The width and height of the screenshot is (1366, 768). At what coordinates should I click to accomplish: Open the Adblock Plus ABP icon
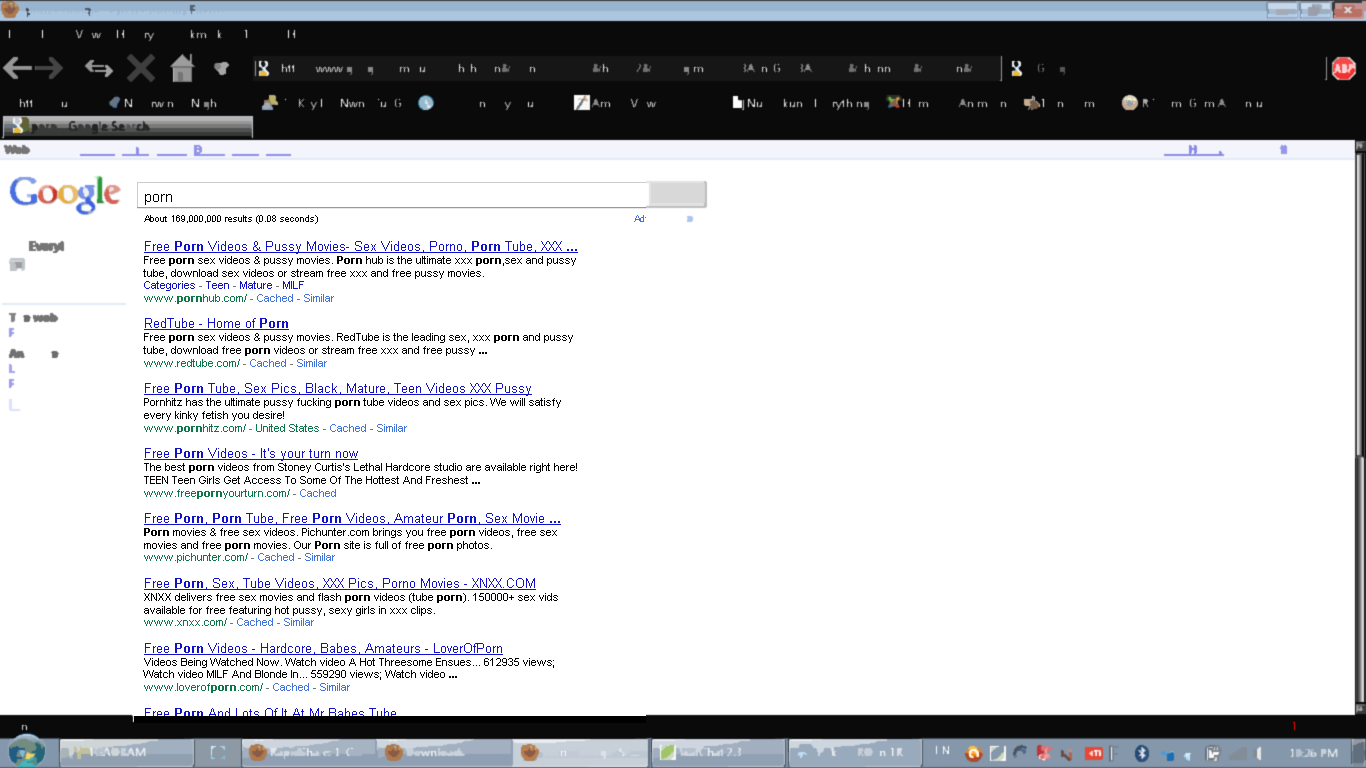(x=1343, y=68)
